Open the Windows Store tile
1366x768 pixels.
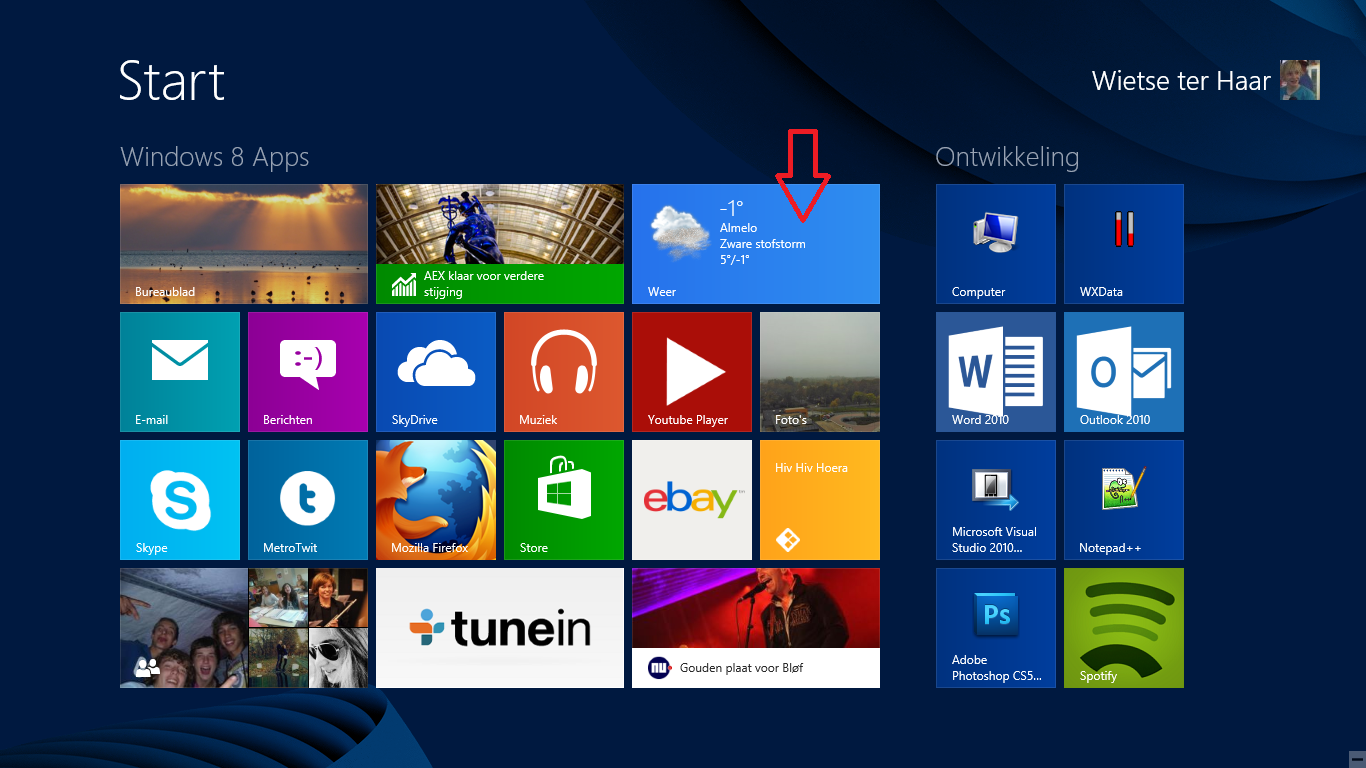564,500
